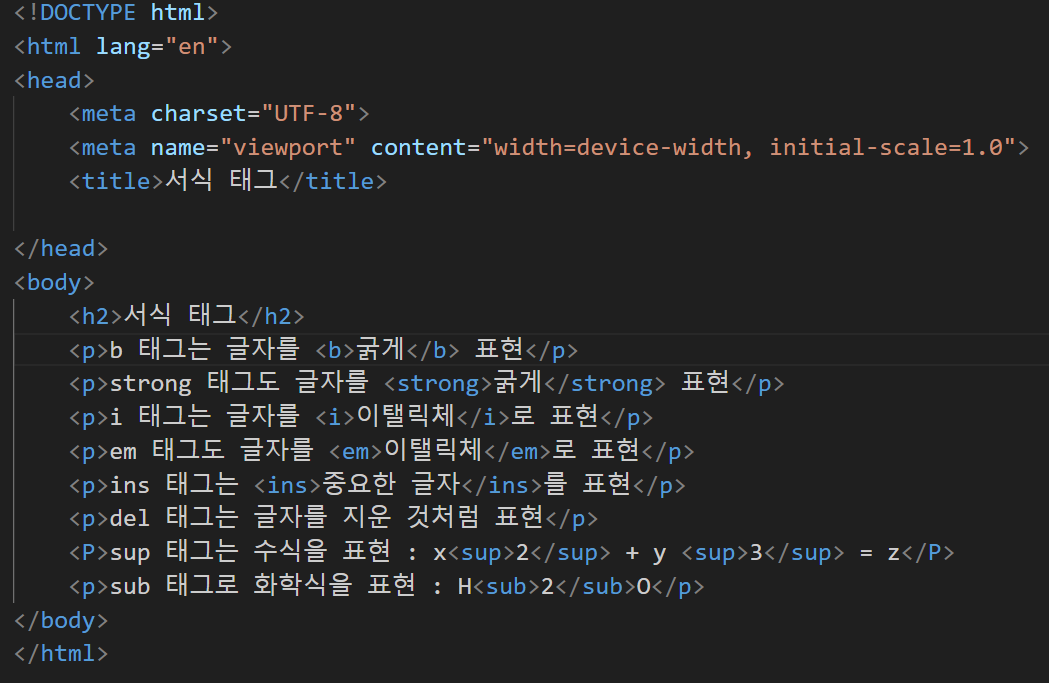Click the closing /strong tag
This screenshot has height=683, width=1049.
pyautogui.click(x=605, y=383)
